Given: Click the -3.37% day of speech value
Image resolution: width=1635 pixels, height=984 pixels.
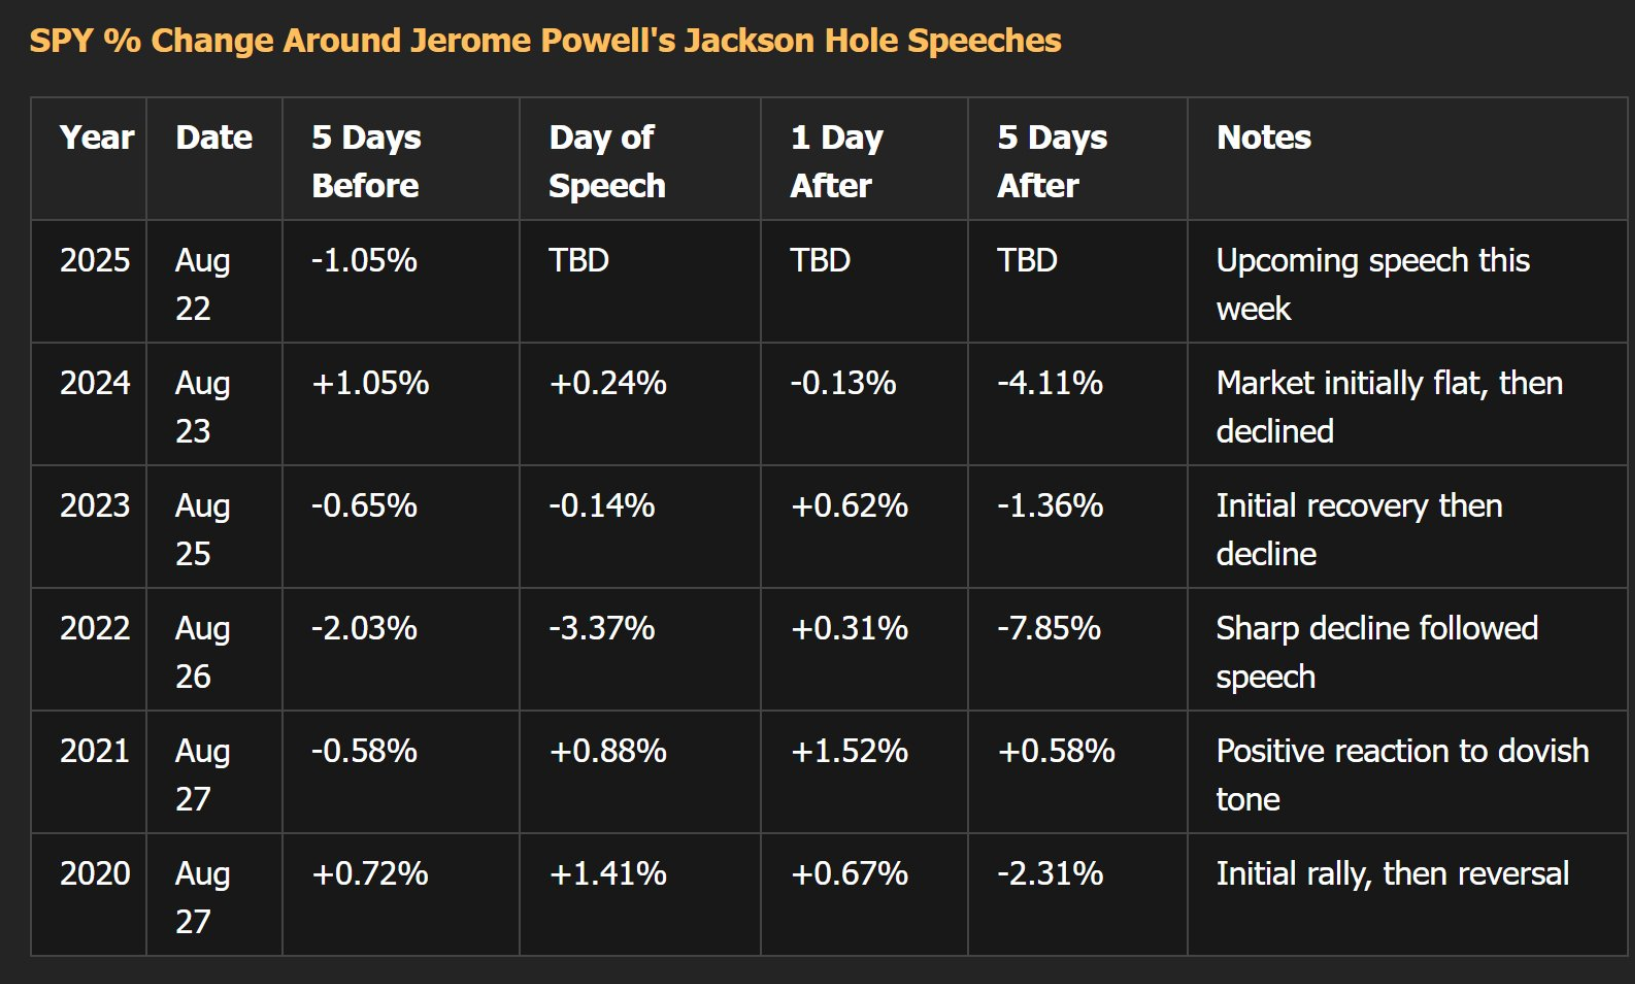Looking at the screenshot, I should 602,628.
